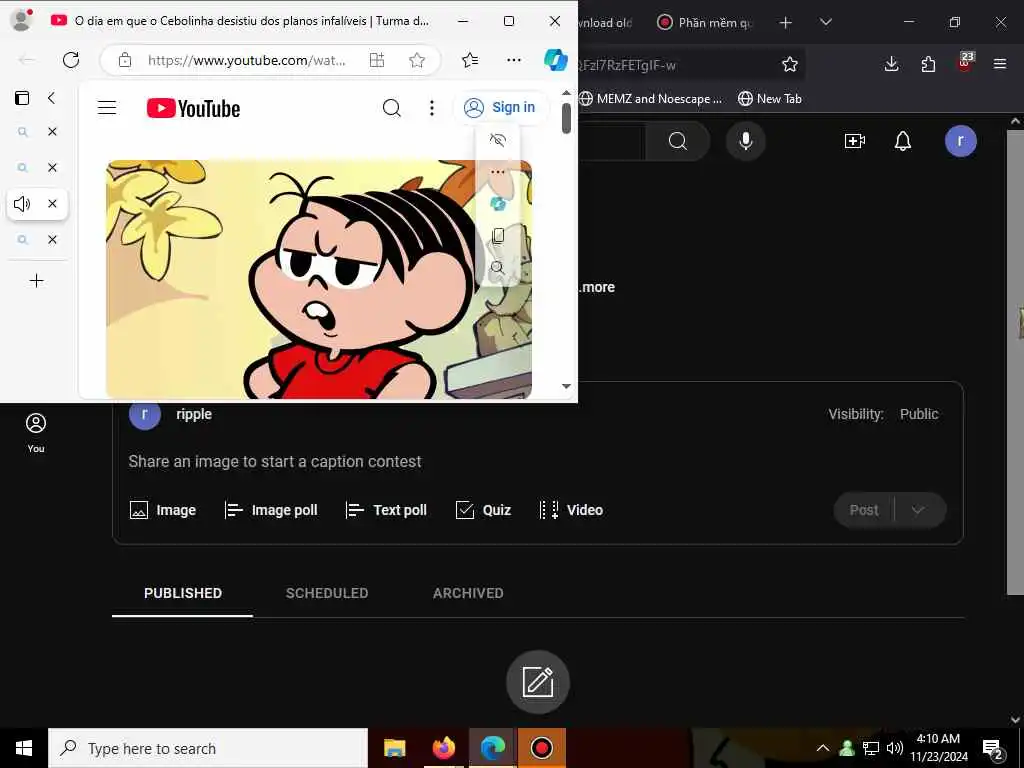This screenshot has height=768, width=1024.
Task: Click the uBlock extension badge icon
Action: tap(965, 62)
